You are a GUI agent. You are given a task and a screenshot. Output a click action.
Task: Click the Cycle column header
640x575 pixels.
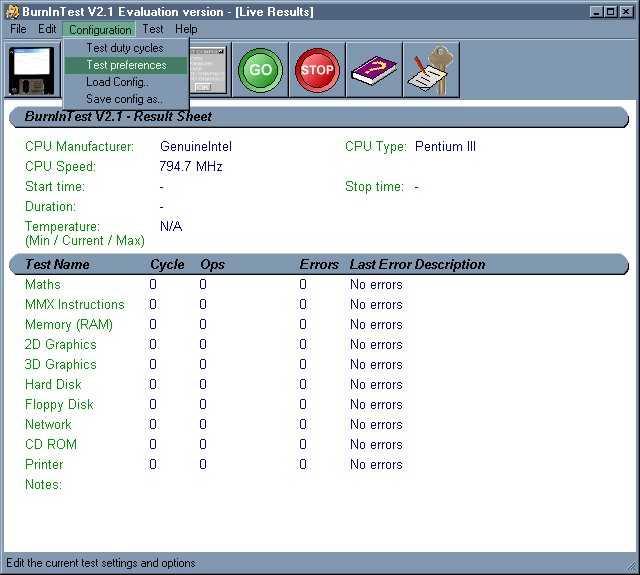point(167,264)
